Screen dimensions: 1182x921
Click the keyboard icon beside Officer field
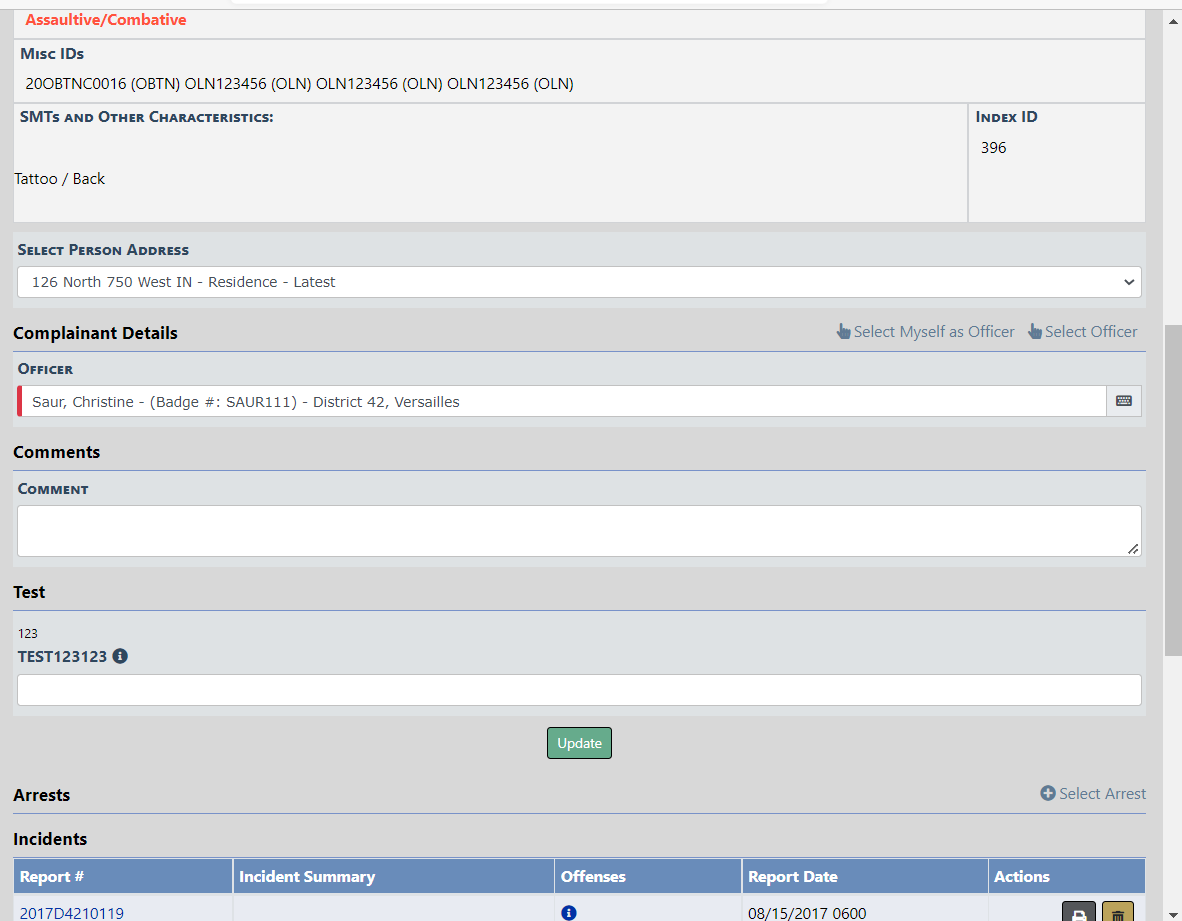tap(1124, 401)
